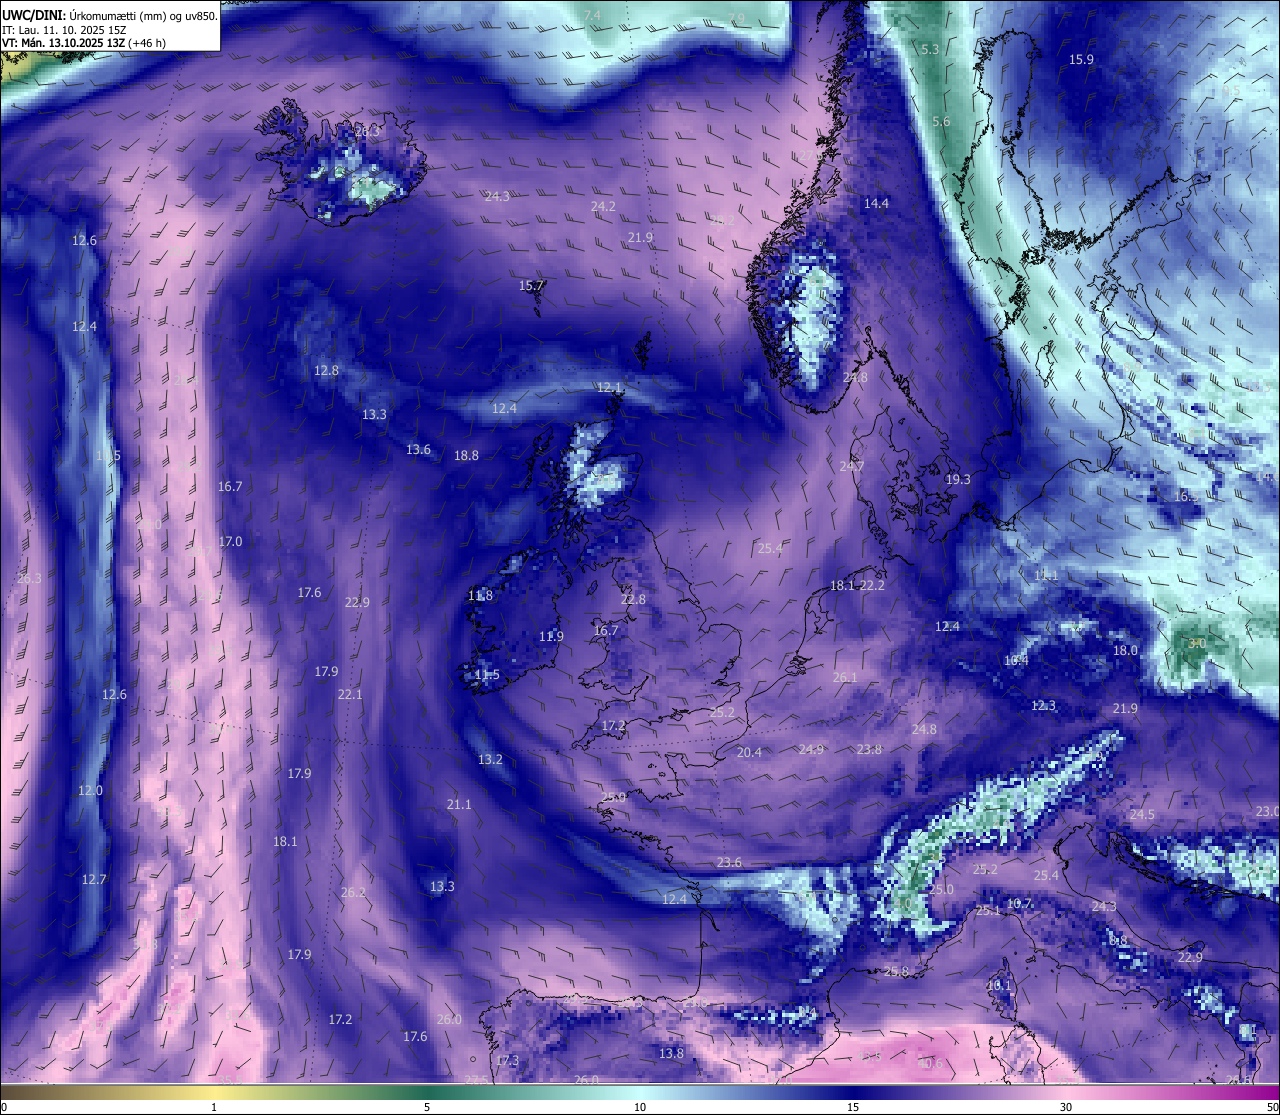Screen dimensions: 1280x1115
Task: Click the 26.1 value label
Action: click(845, 677)
